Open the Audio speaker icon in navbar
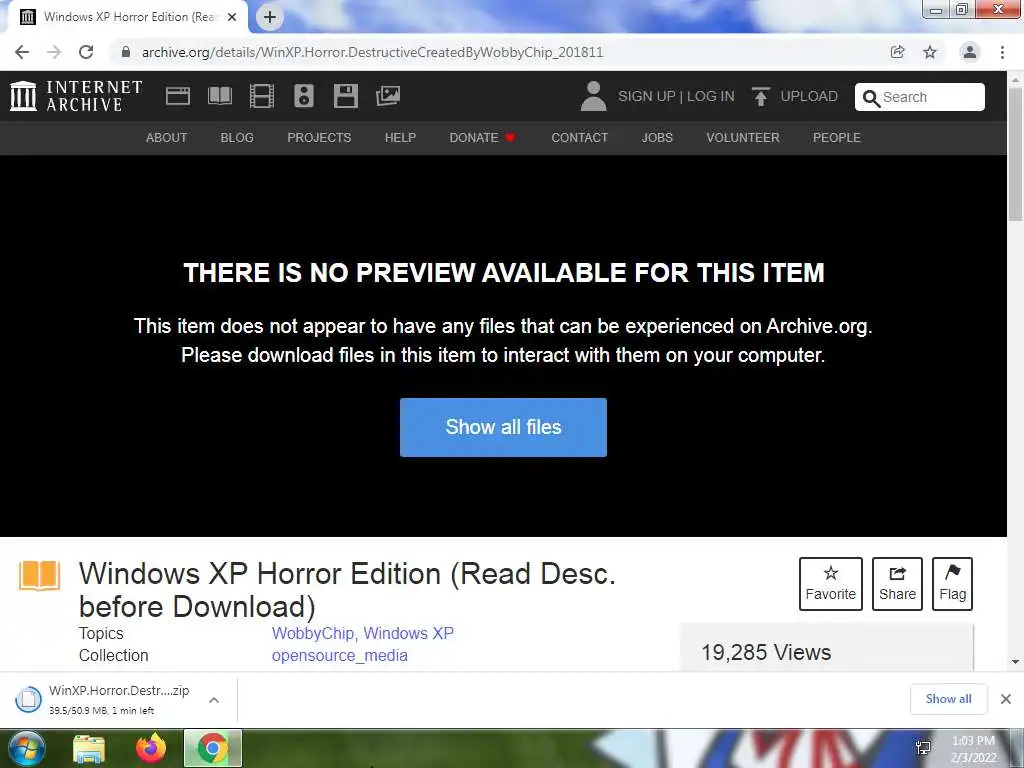Screen dimensions: 1024x768 pyautogui.click(x=304, y=96)
